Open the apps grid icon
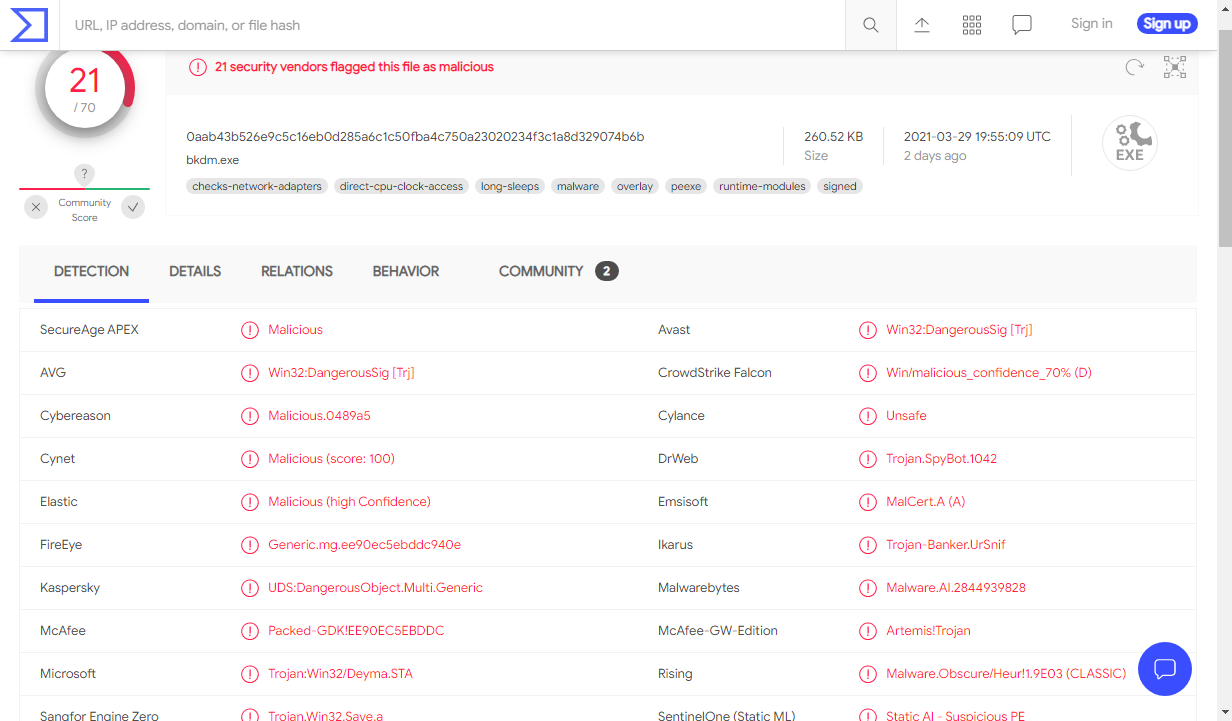This screenshot has width=1232, height=721. pyautogui.click(x=972, y=25)
